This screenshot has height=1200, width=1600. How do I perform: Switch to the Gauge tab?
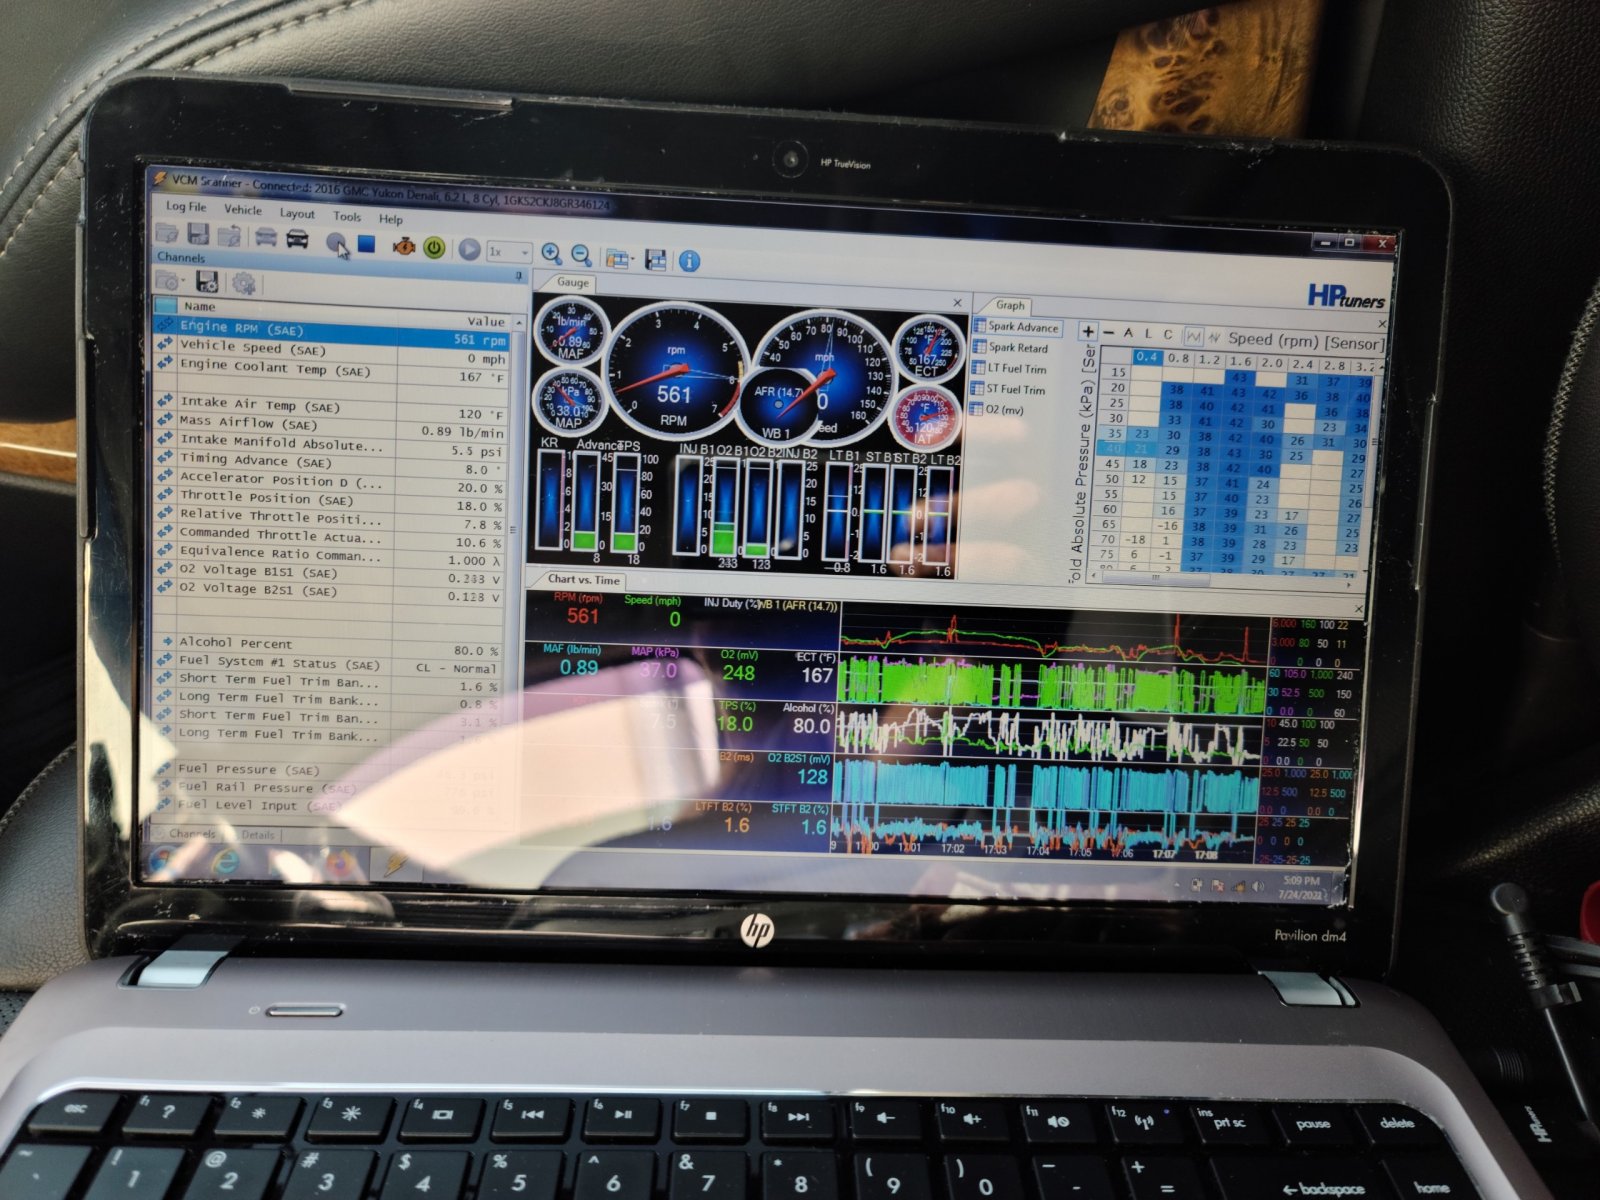572,283
